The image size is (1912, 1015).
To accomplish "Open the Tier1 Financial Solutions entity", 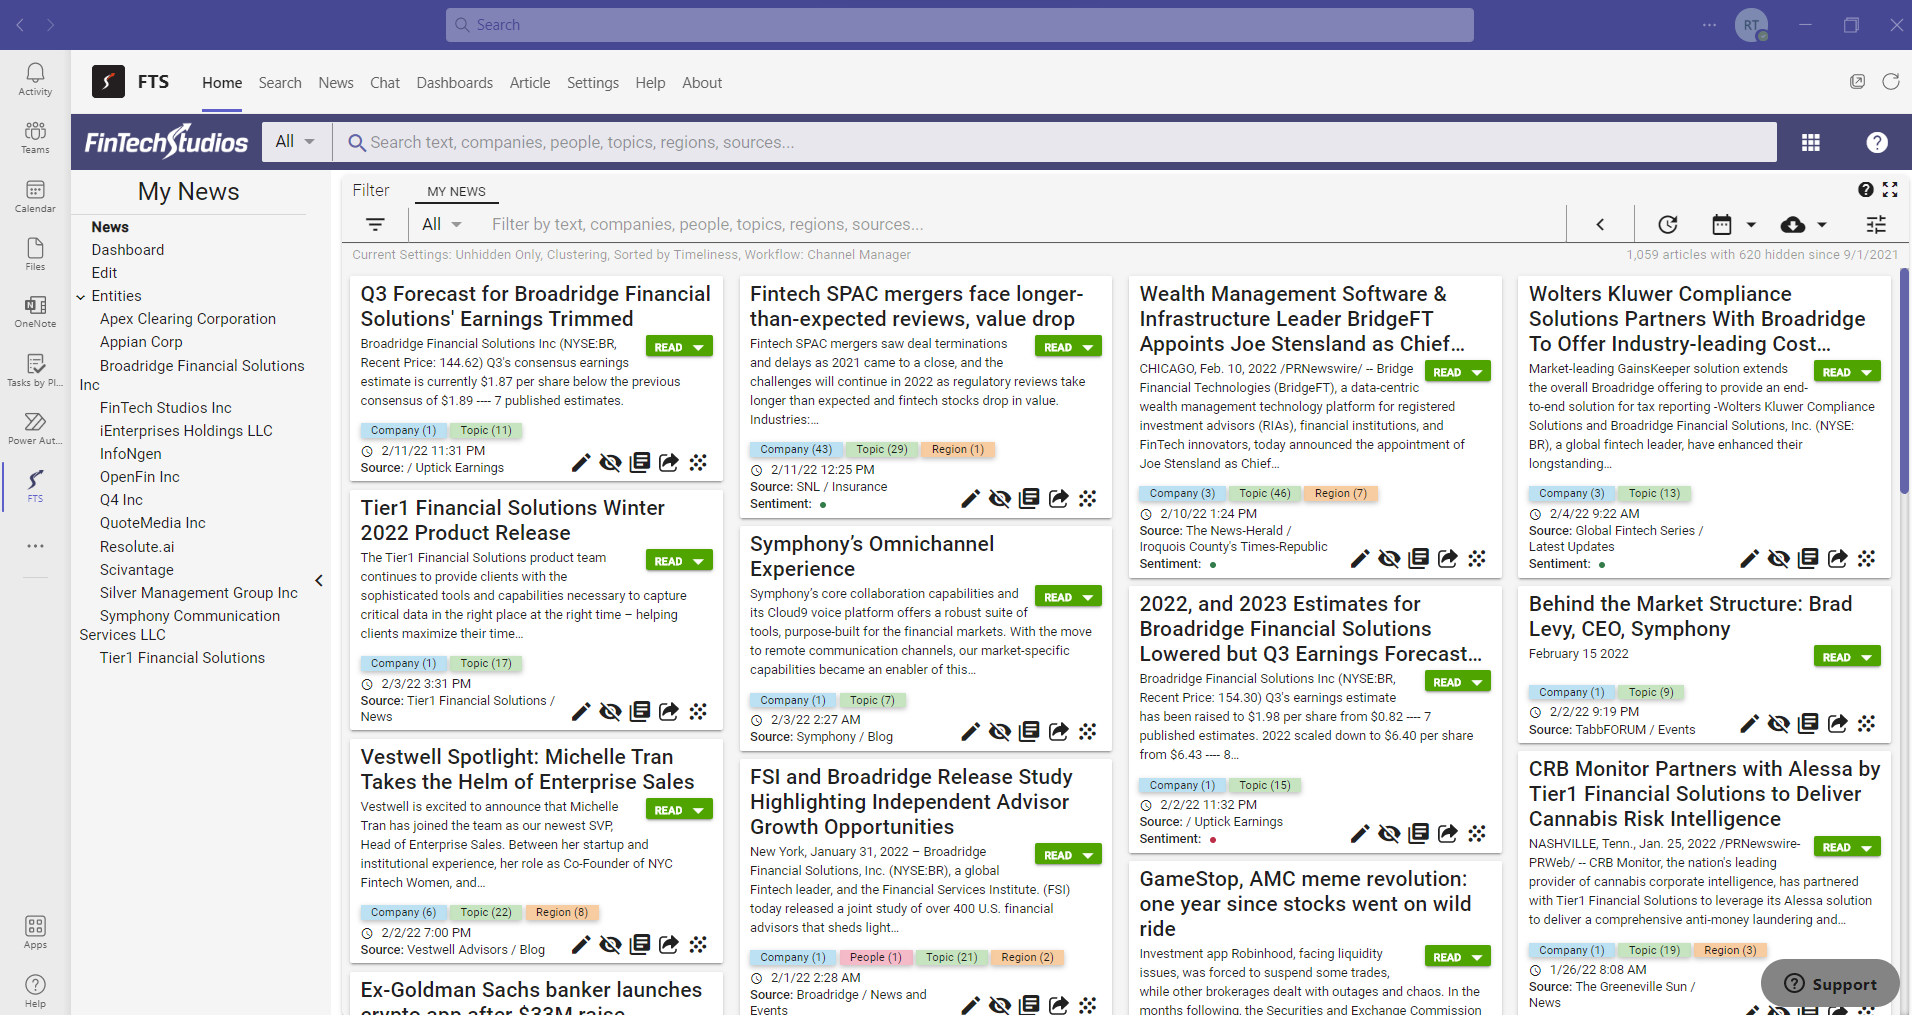I will pyautogui.click(x=182, y=658).
